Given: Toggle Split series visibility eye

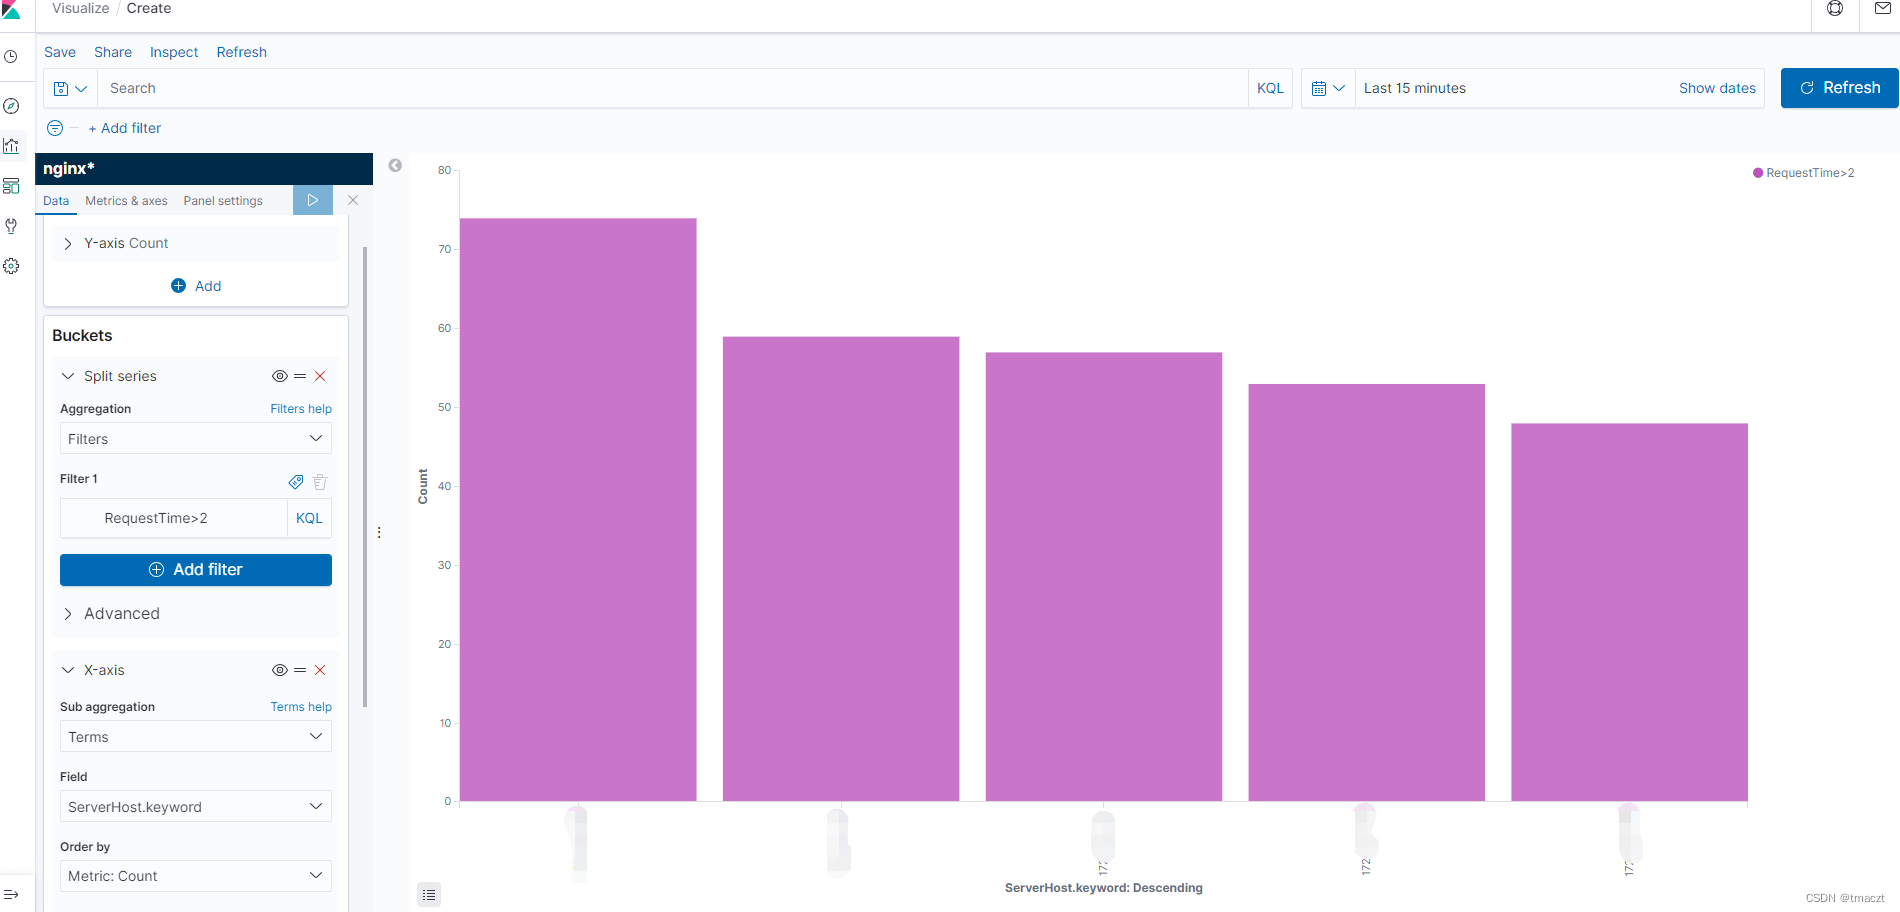Looking at the screenshot, I should tap(280, 376).
